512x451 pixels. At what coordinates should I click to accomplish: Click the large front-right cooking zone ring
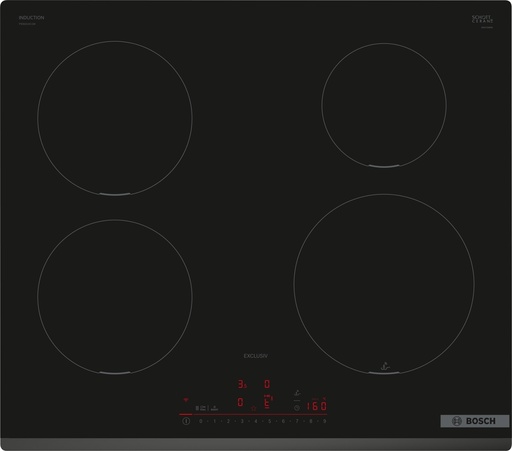[x=384, y=284]
